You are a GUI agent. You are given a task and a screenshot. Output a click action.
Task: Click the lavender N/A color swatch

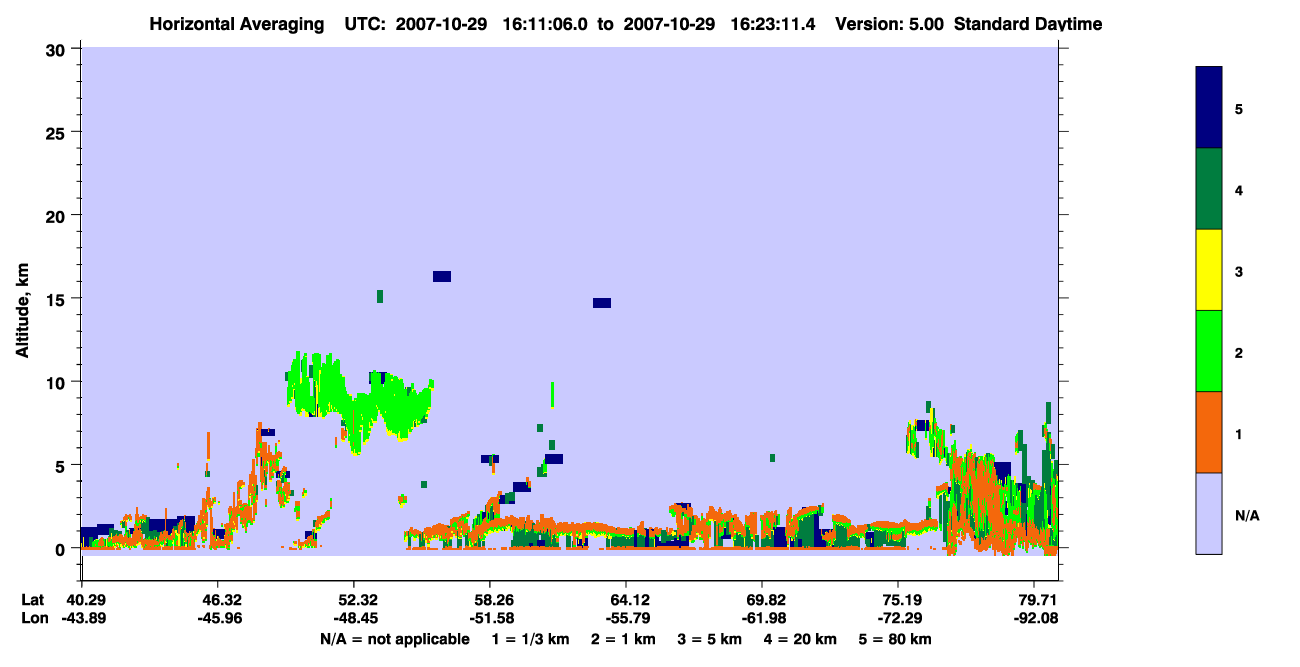tap(1209, 513)
